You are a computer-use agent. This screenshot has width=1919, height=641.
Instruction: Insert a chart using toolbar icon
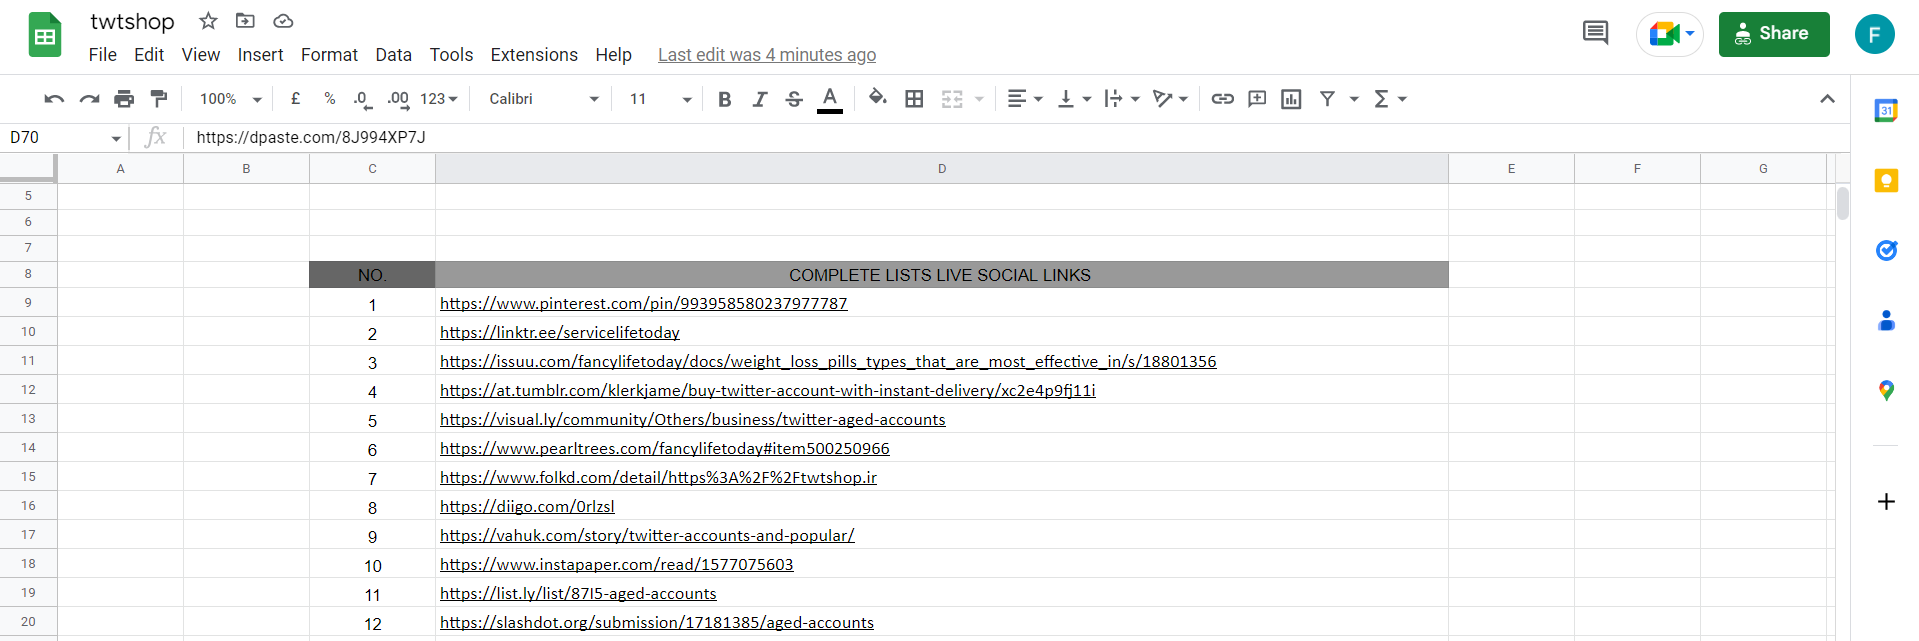pos(1291,99)
